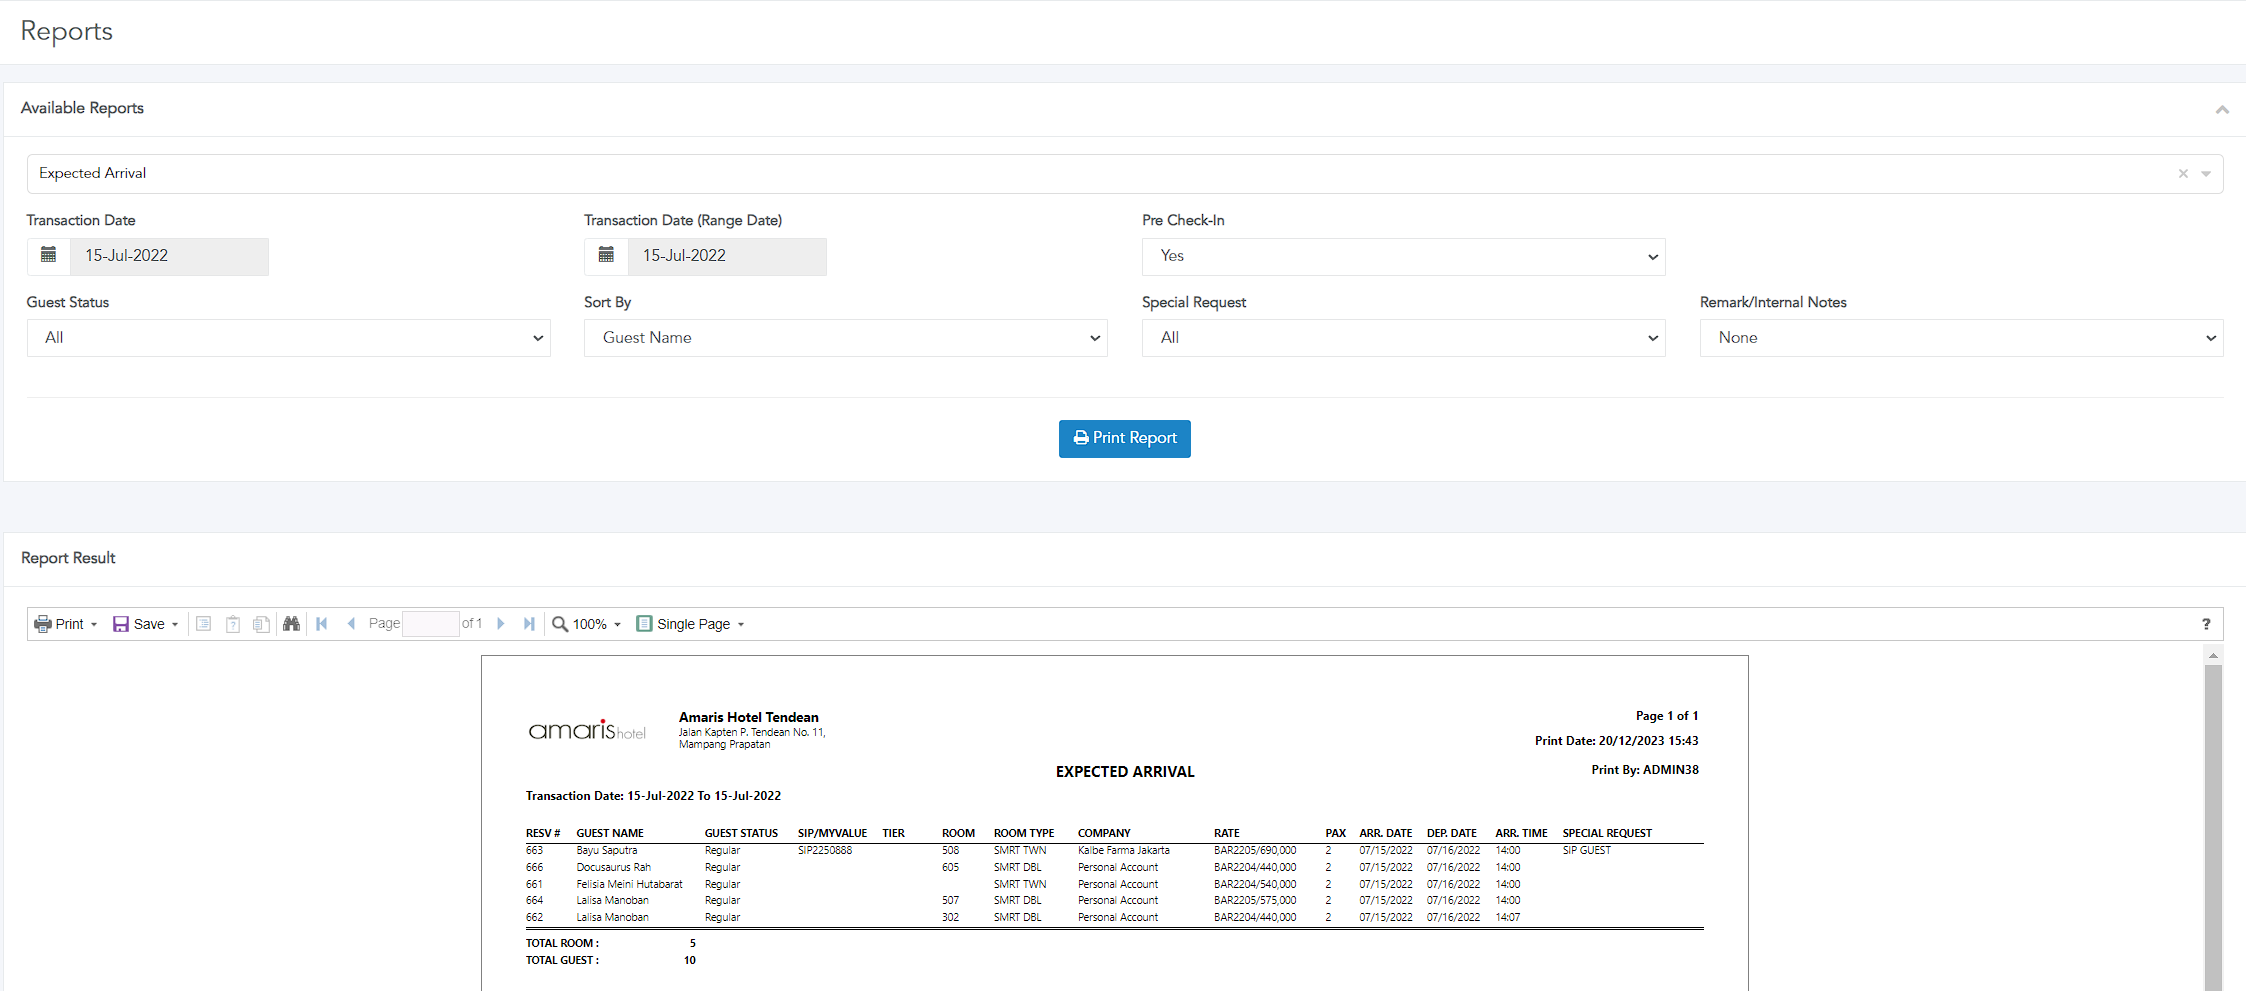Screen dimensions: 2246x991
Task: Click reservation number 662
Action: pos(535,918)
